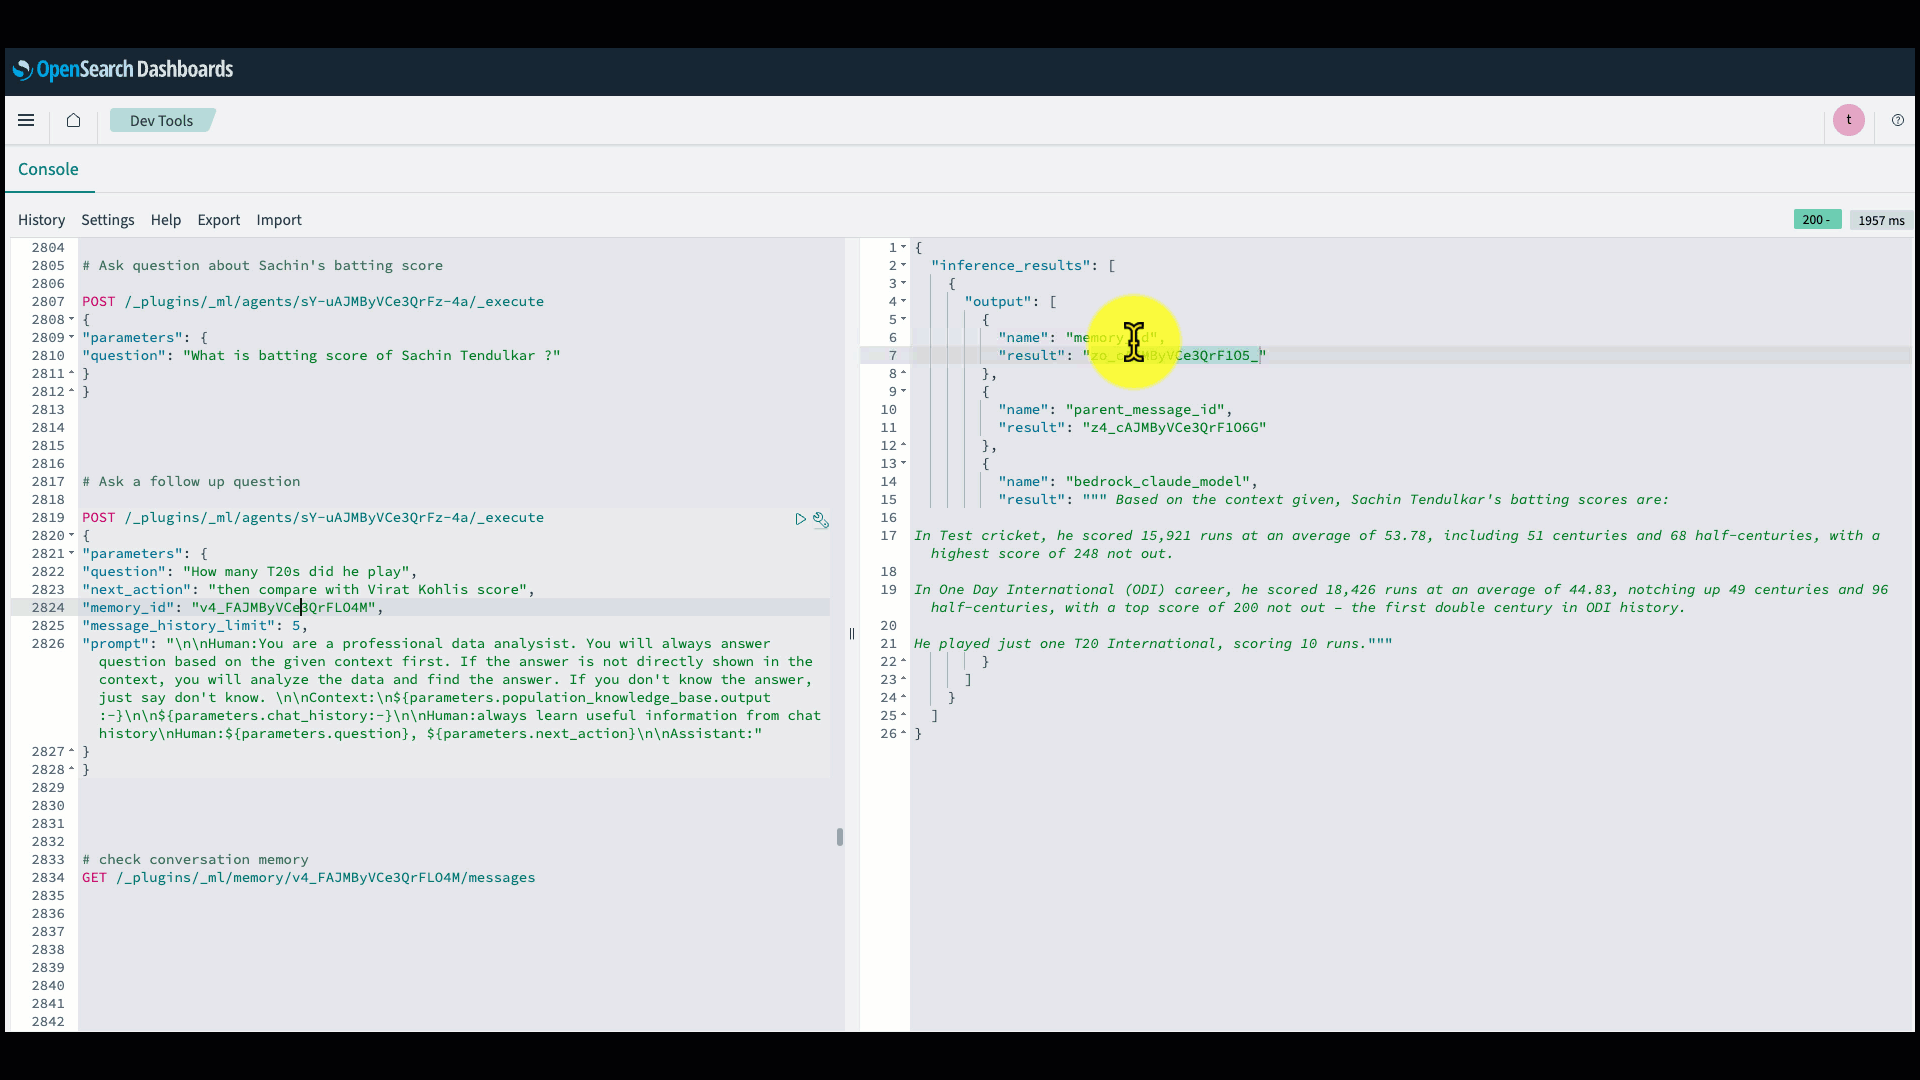Collapse output array fold at response line 4

click(x=903, y=302)
